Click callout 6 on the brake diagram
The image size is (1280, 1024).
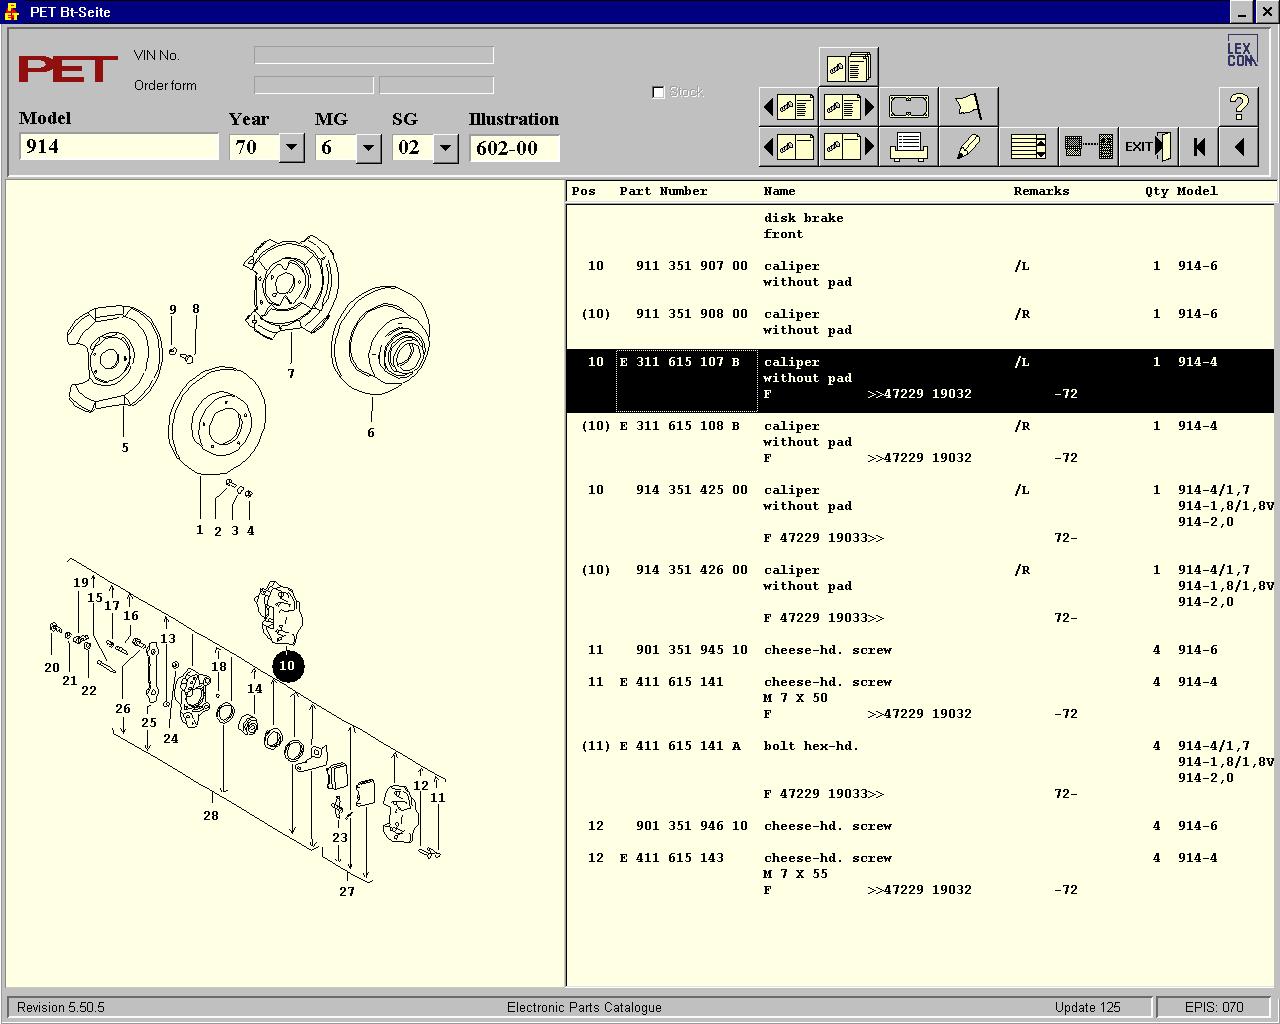click(371, 433)
